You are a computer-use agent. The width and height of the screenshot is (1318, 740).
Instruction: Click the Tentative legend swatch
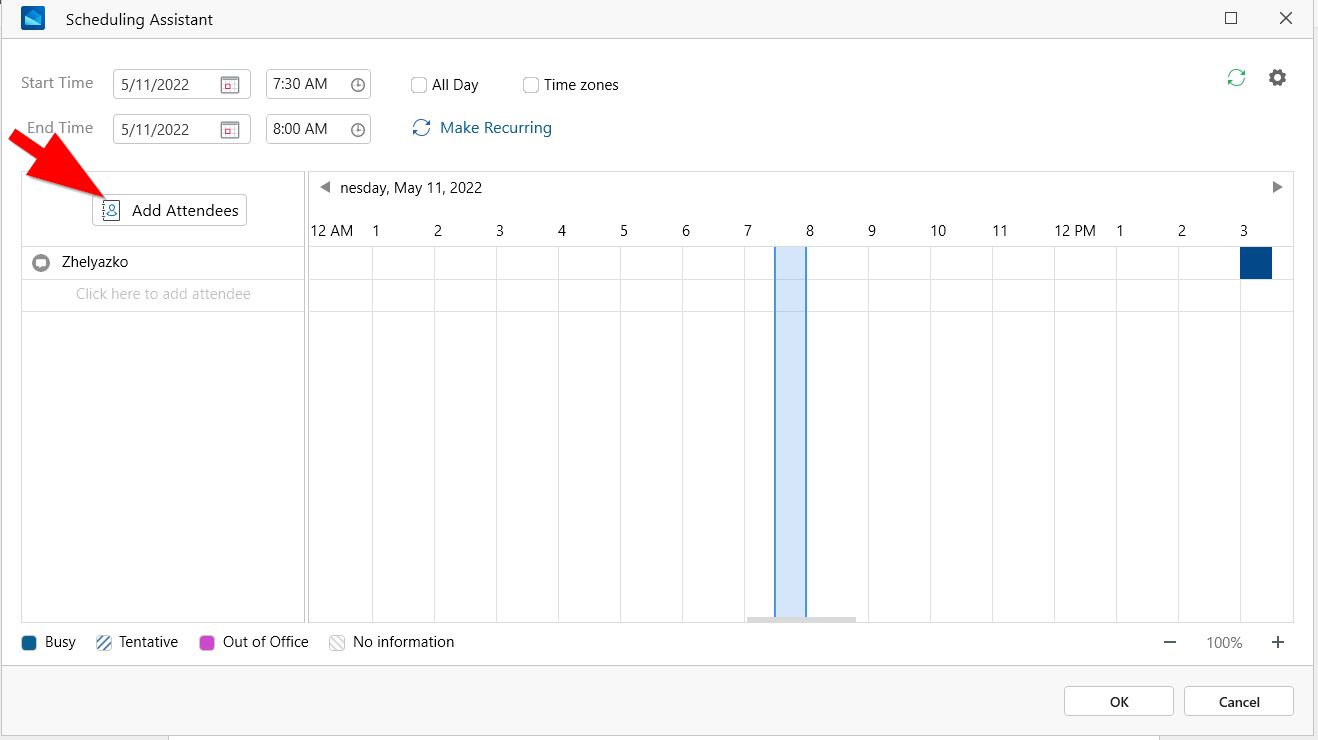(103, 643)
